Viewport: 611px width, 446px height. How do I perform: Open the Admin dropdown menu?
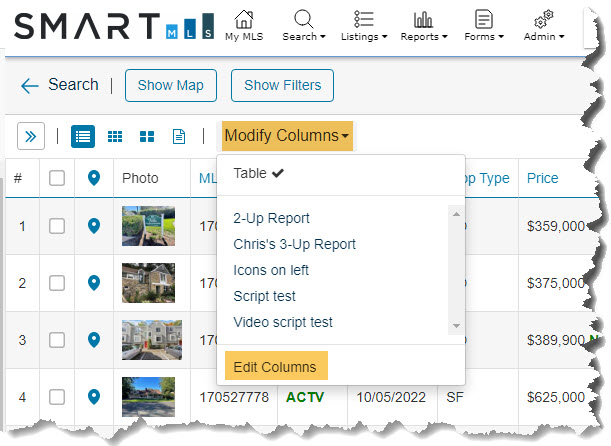point(544,25)
